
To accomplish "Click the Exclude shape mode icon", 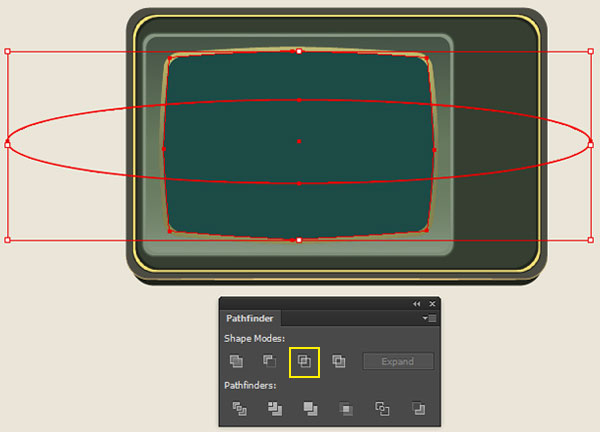I will coord(339,361).
